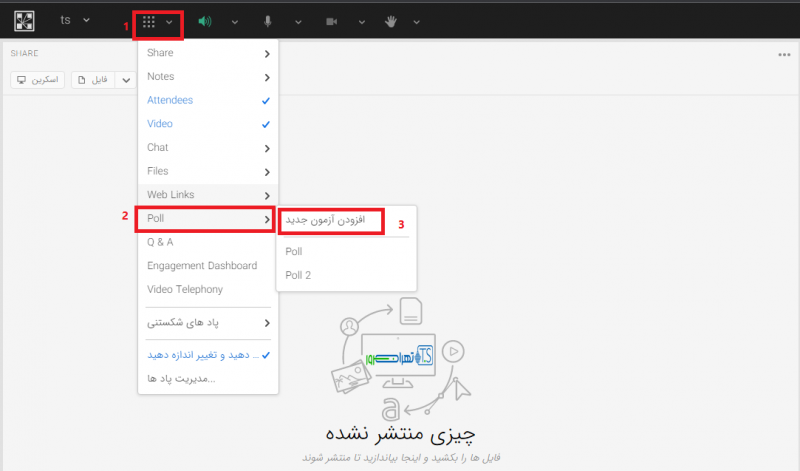Turn on the webcam camera icon
Screen dimensions: 800x471
pos(331,21)
